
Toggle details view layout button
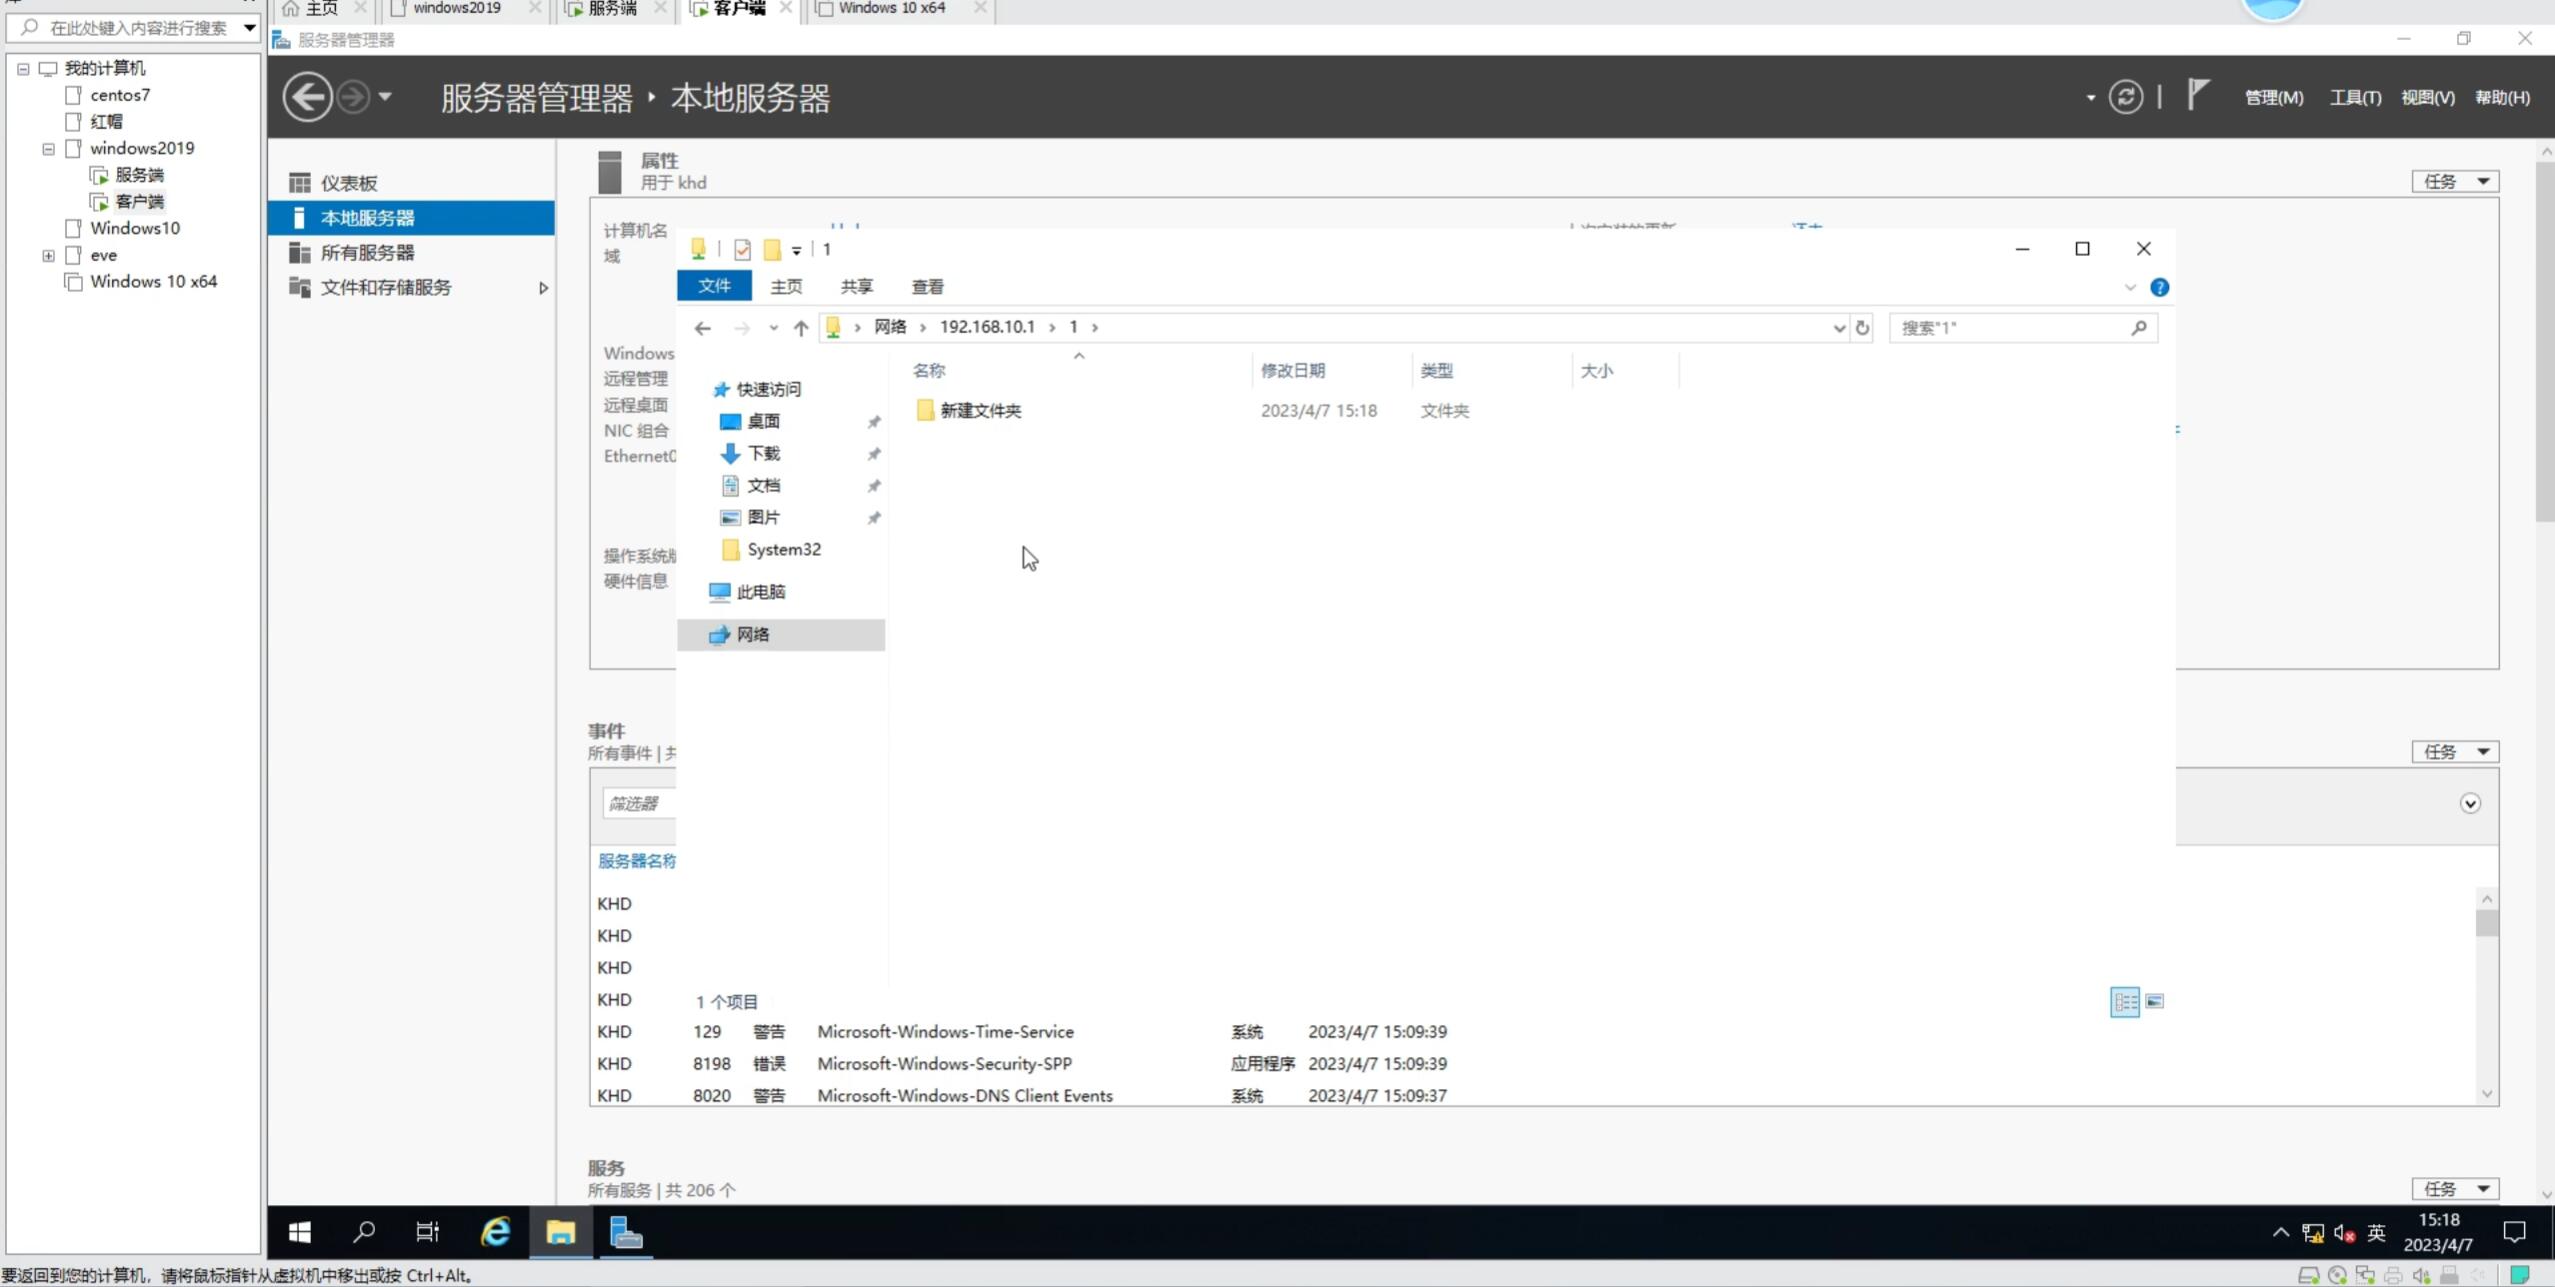[2124, 1001]
